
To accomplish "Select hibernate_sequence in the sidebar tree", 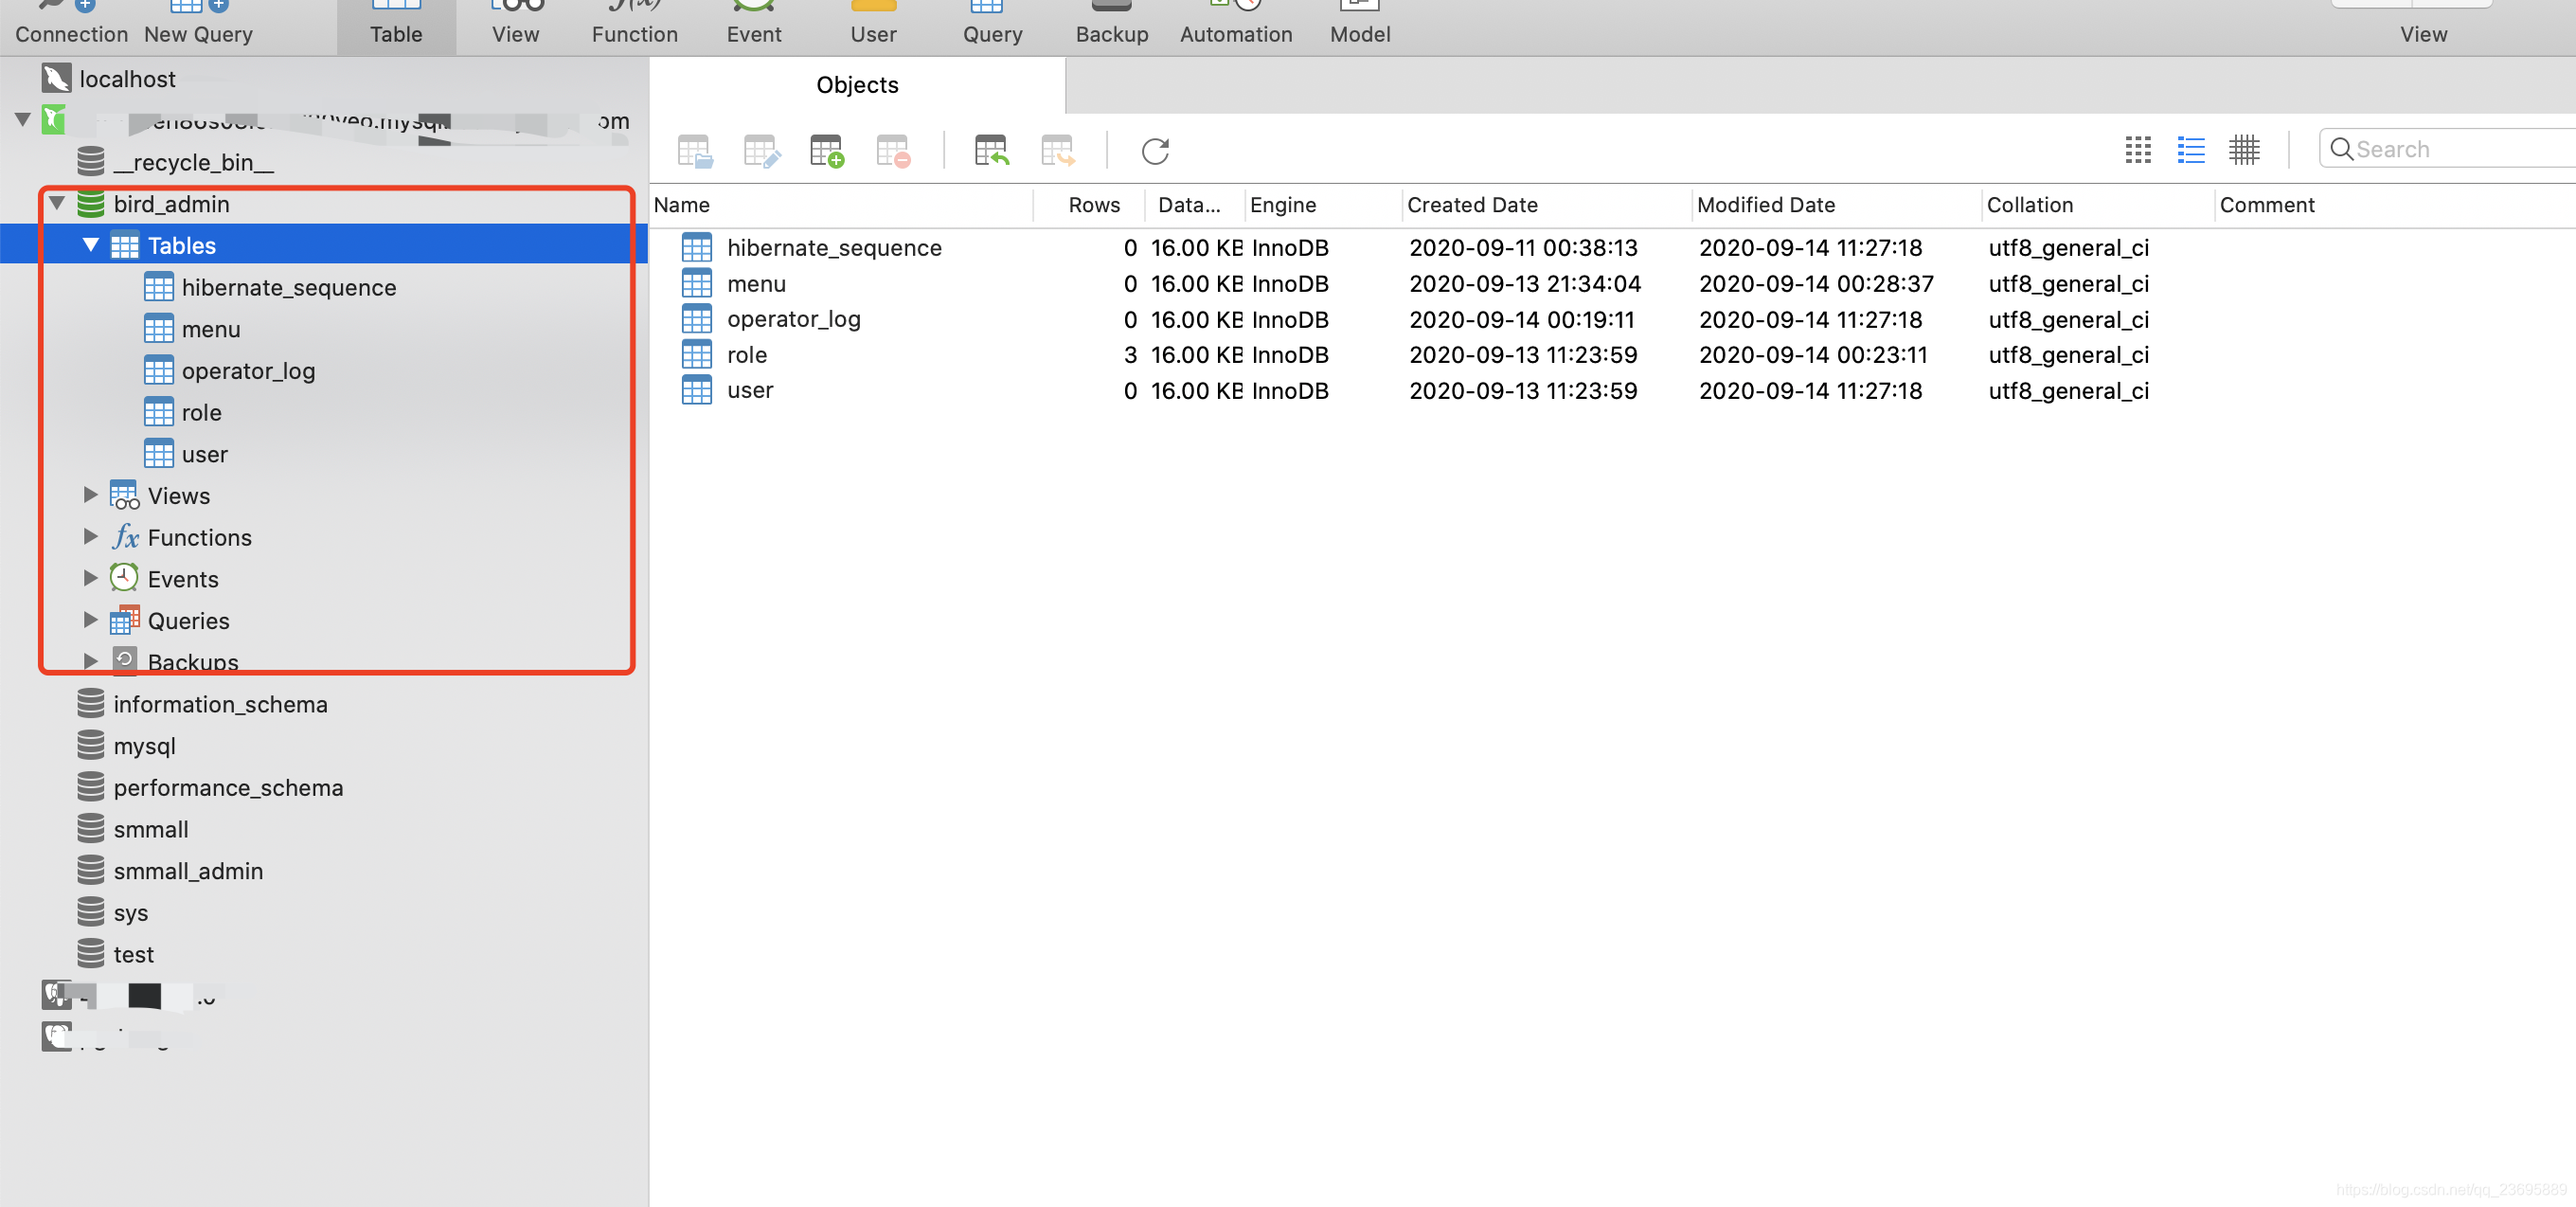I will (x=270, y=287).
